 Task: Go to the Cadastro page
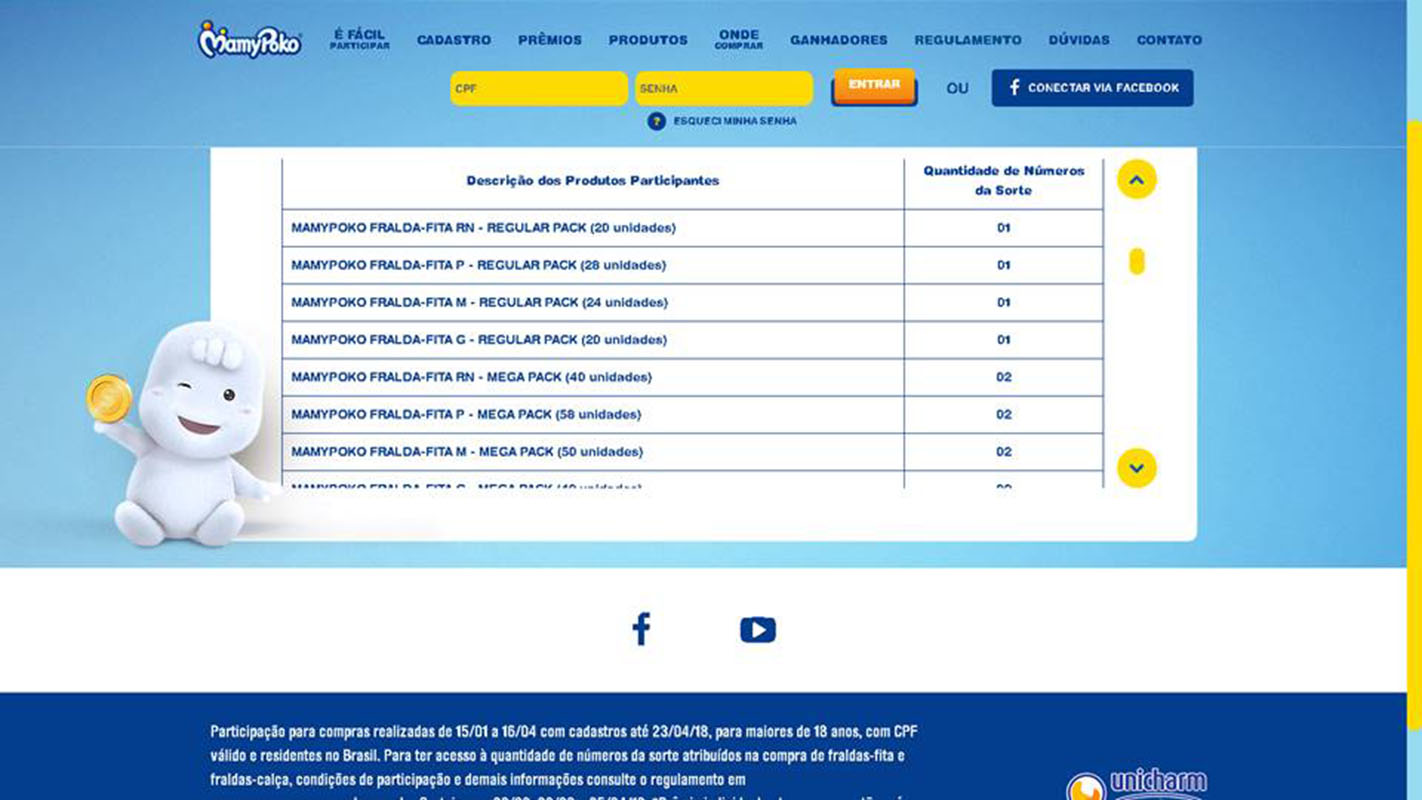(454, 40)
